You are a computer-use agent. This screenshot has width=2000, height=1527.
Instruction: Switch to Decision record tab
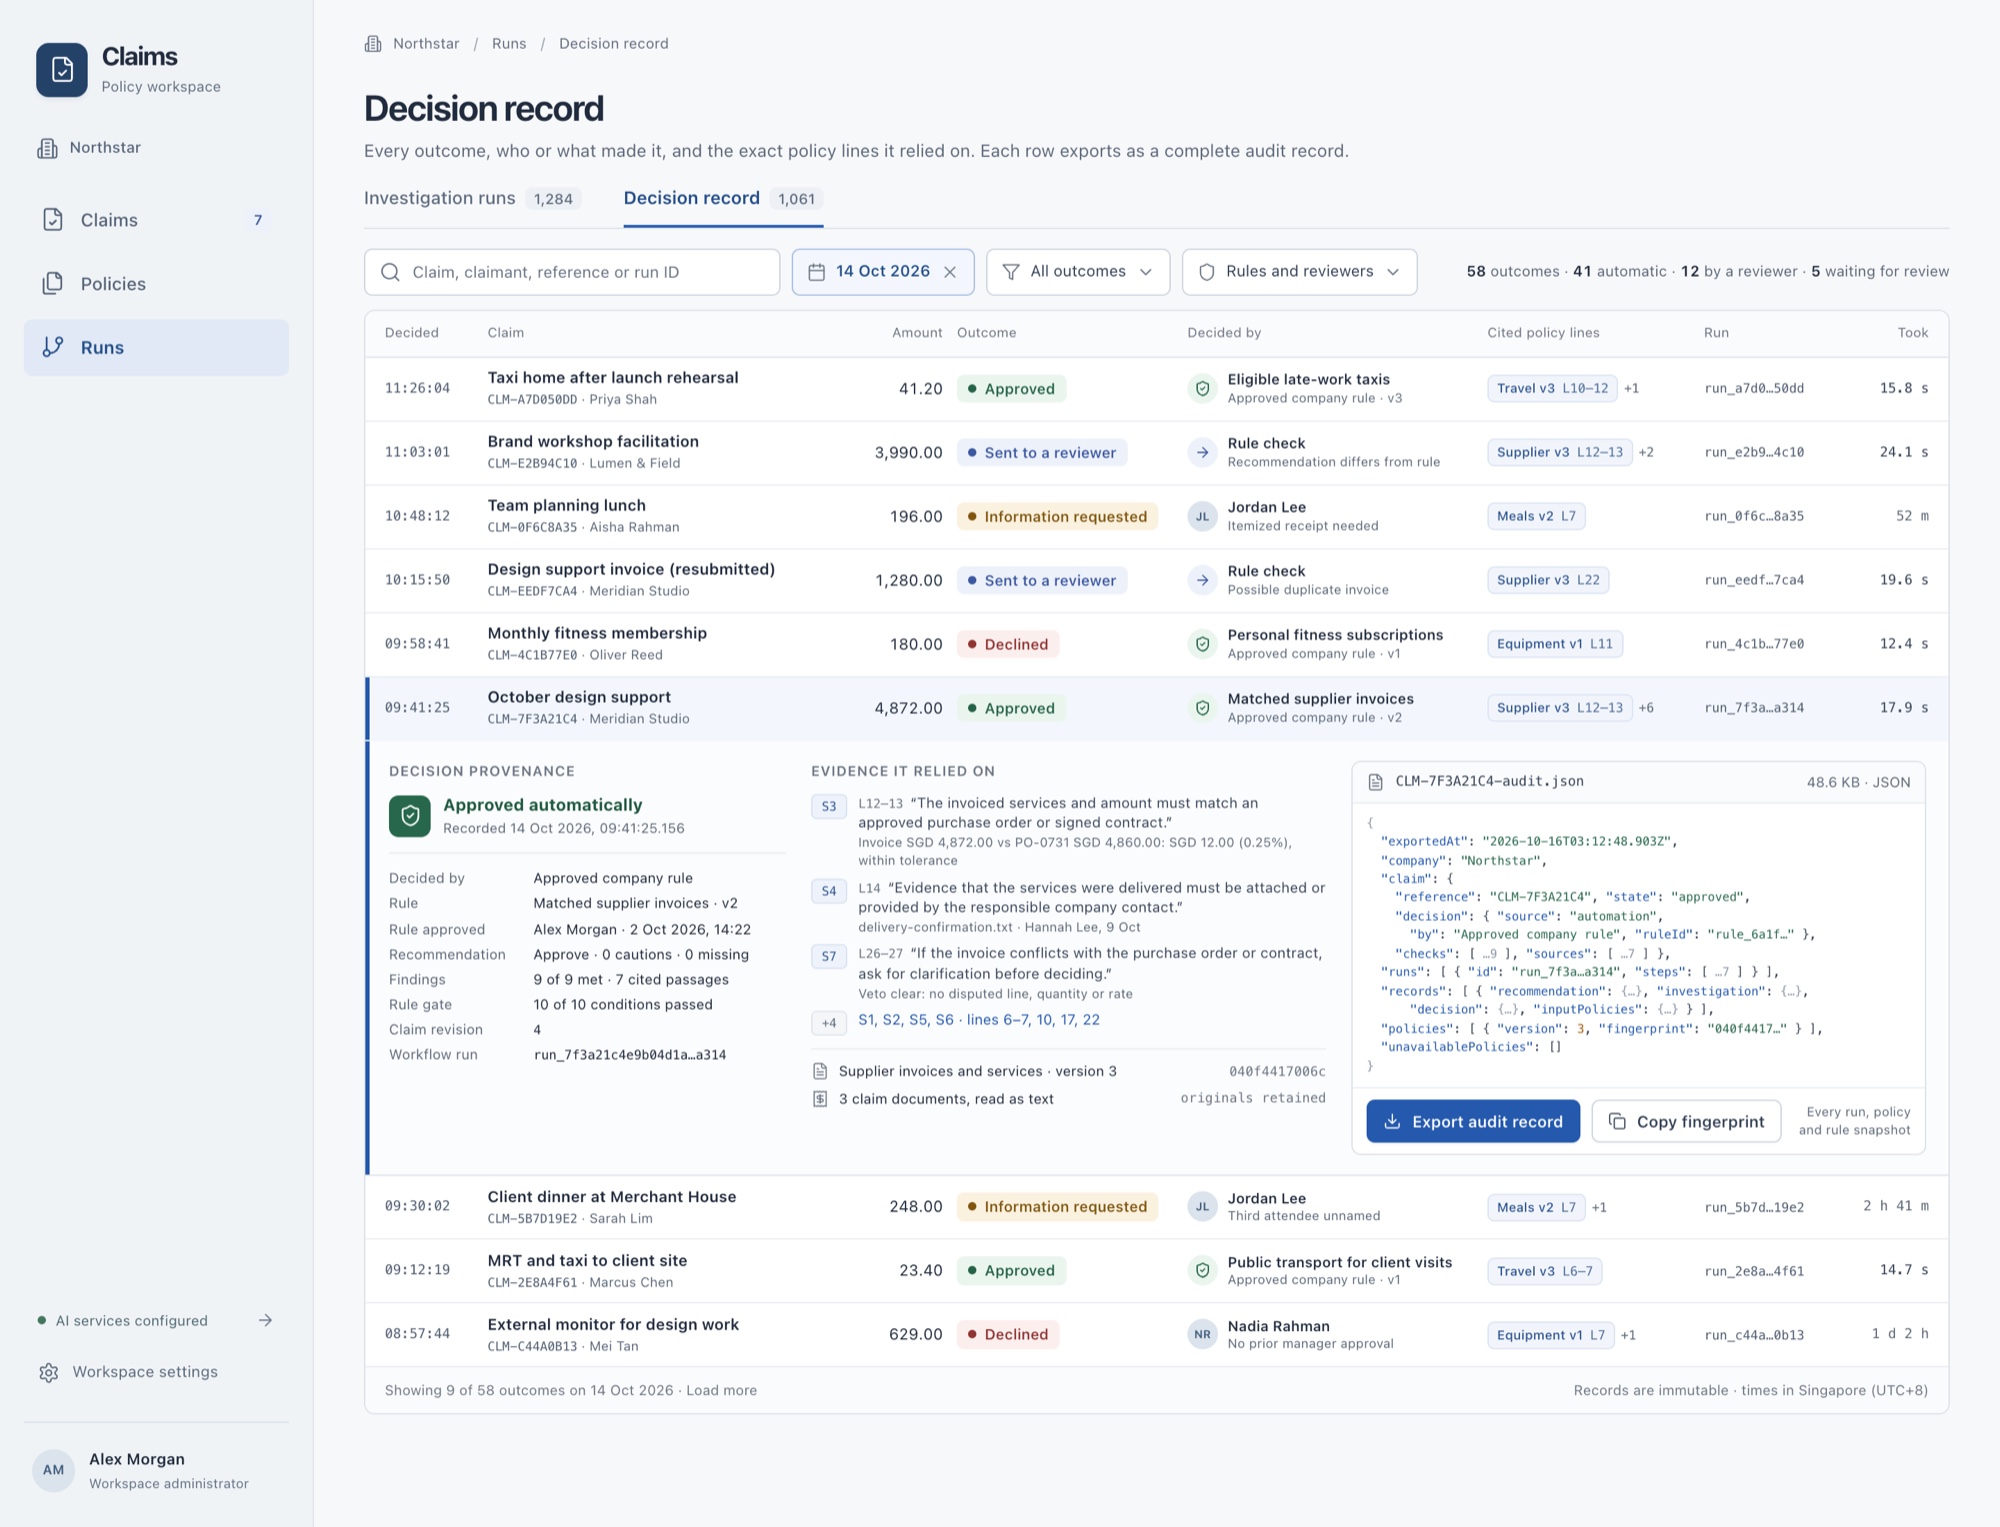click(723, 199)
